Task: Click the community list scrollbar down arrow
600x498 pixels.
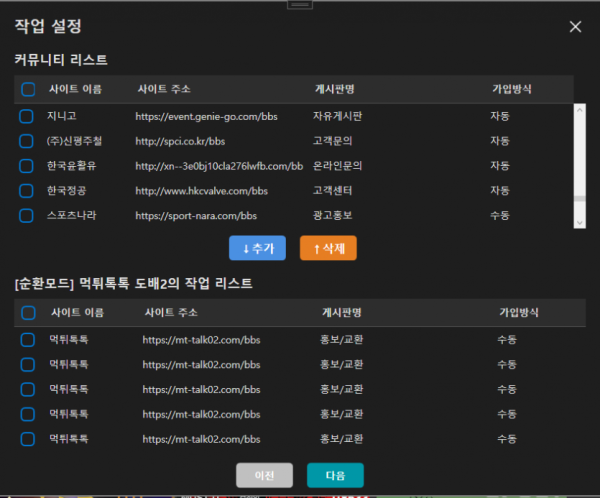Action: coord(578,222)
